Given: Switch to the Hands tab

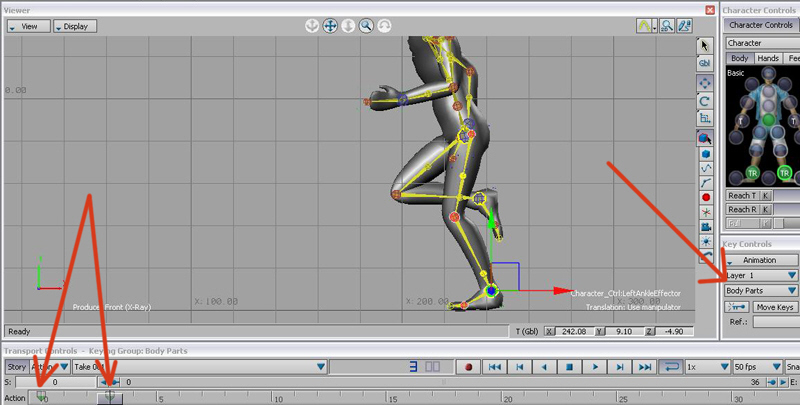Looking at the screenshot, I should (x=768, y=59).
